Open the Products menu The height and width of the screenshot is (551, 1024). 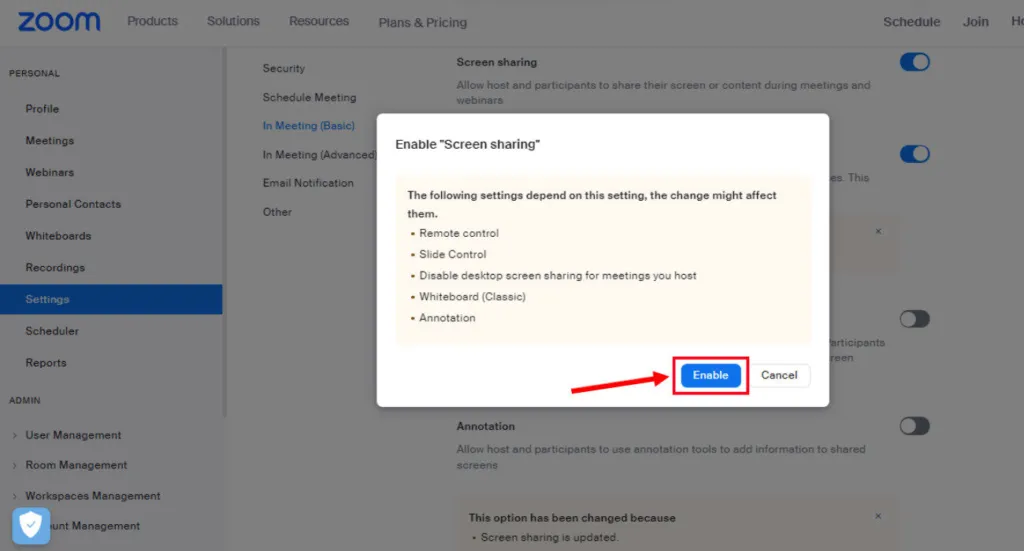(152, 21)
